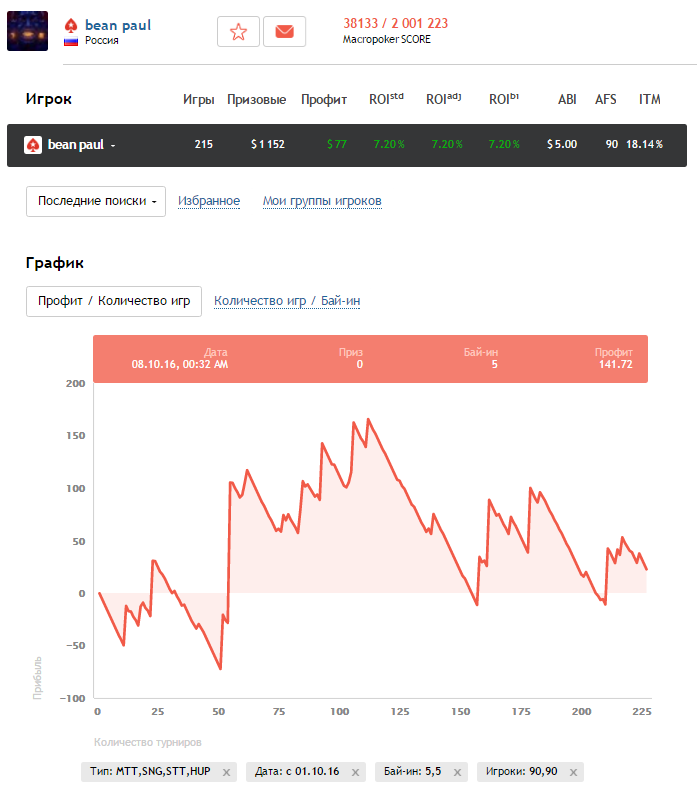697x809 pixels.
Task: Expand the bean paul row dropdown arrow
Action: tap(113, 146)
